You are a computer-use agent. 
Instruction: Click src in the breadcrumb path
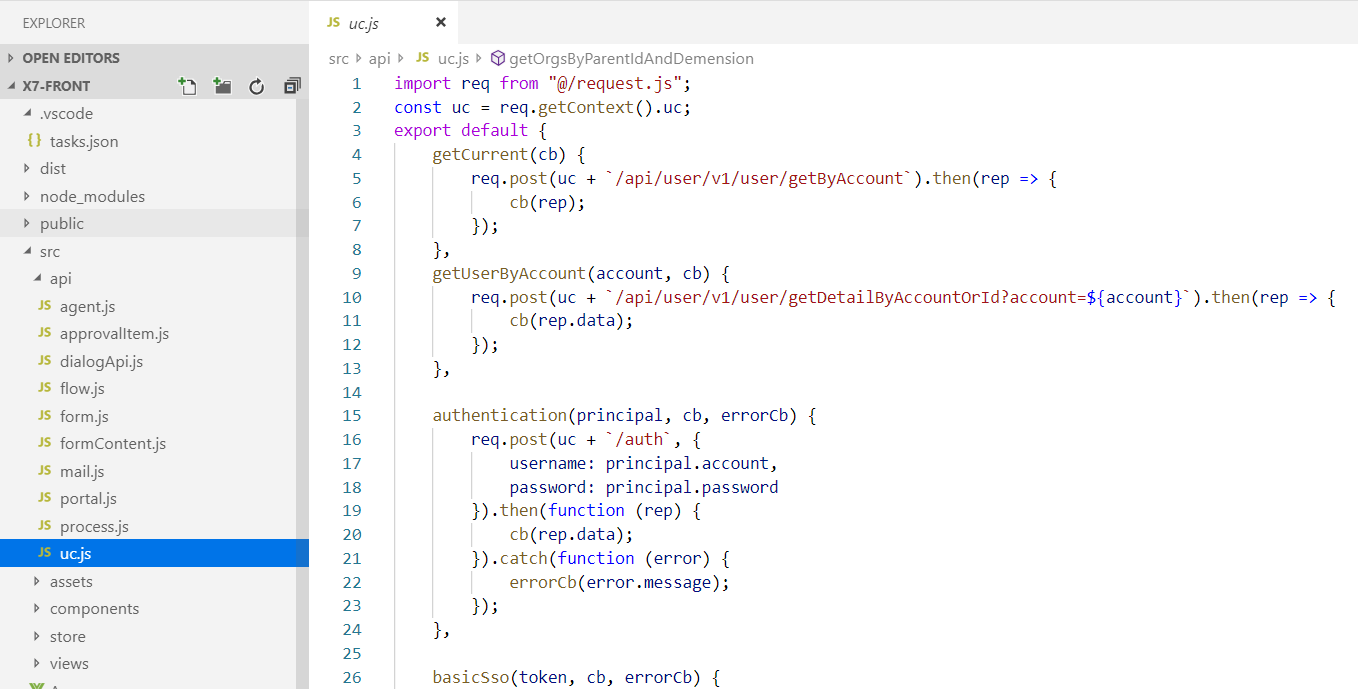click(x=338, y=59)
